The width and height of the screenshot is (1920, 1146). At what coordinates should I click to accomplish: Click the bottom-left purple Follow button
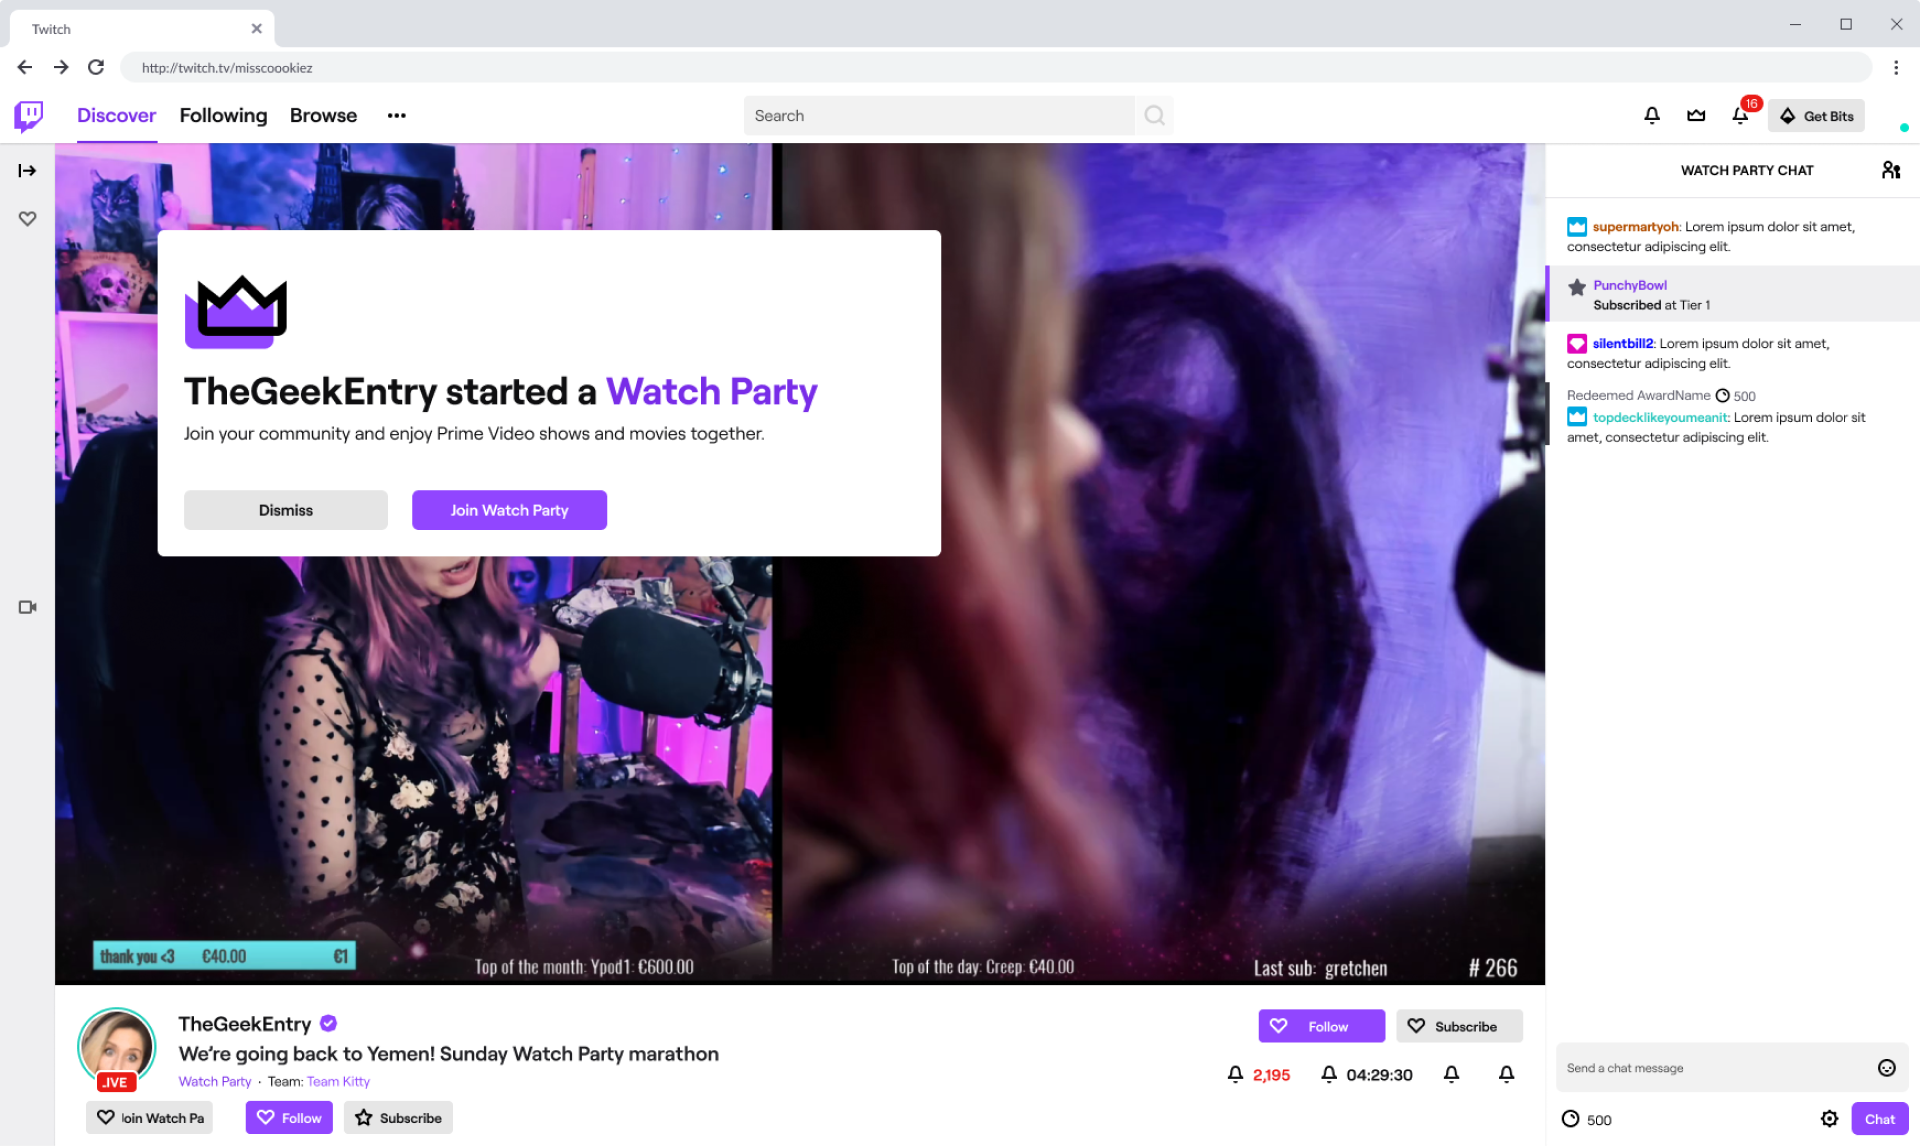289,1118
